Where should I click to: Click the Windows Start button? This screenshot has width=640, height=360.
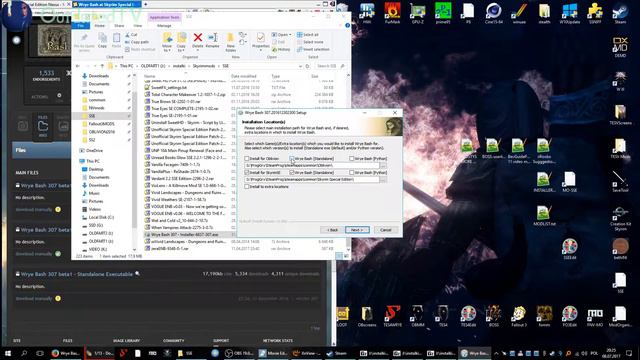click(x=8, y=353)
